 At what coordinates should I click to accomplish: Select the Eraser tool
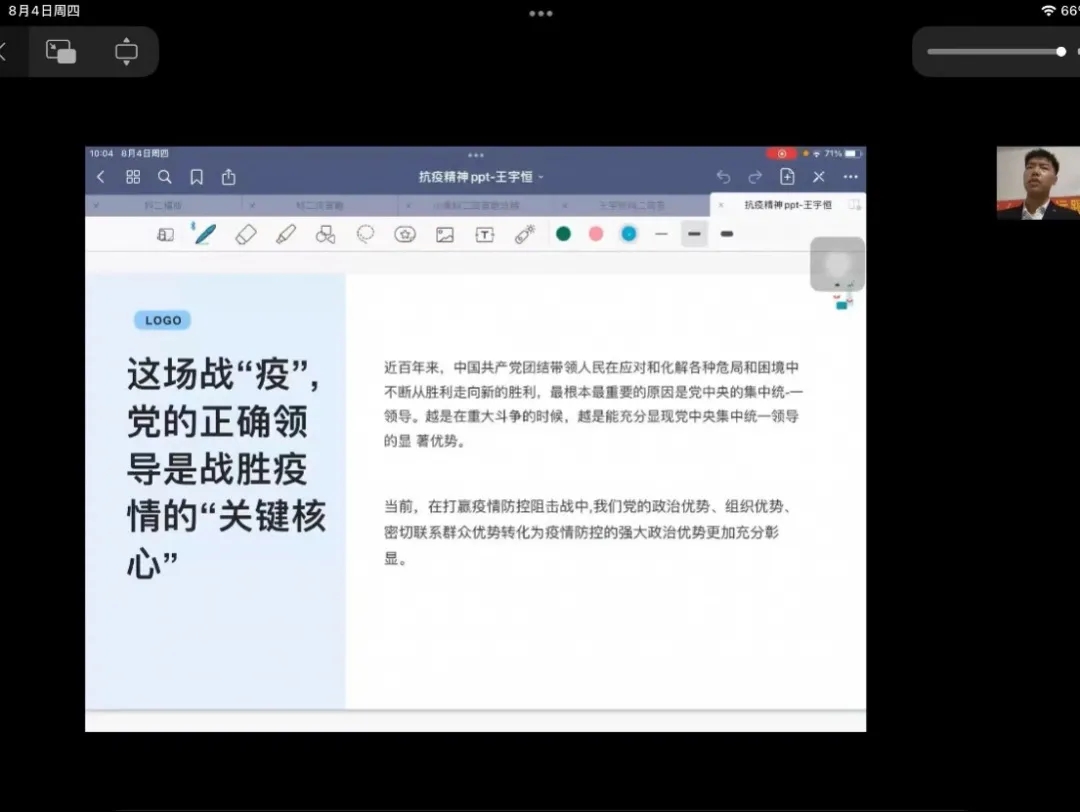click(x=246, y=234)
